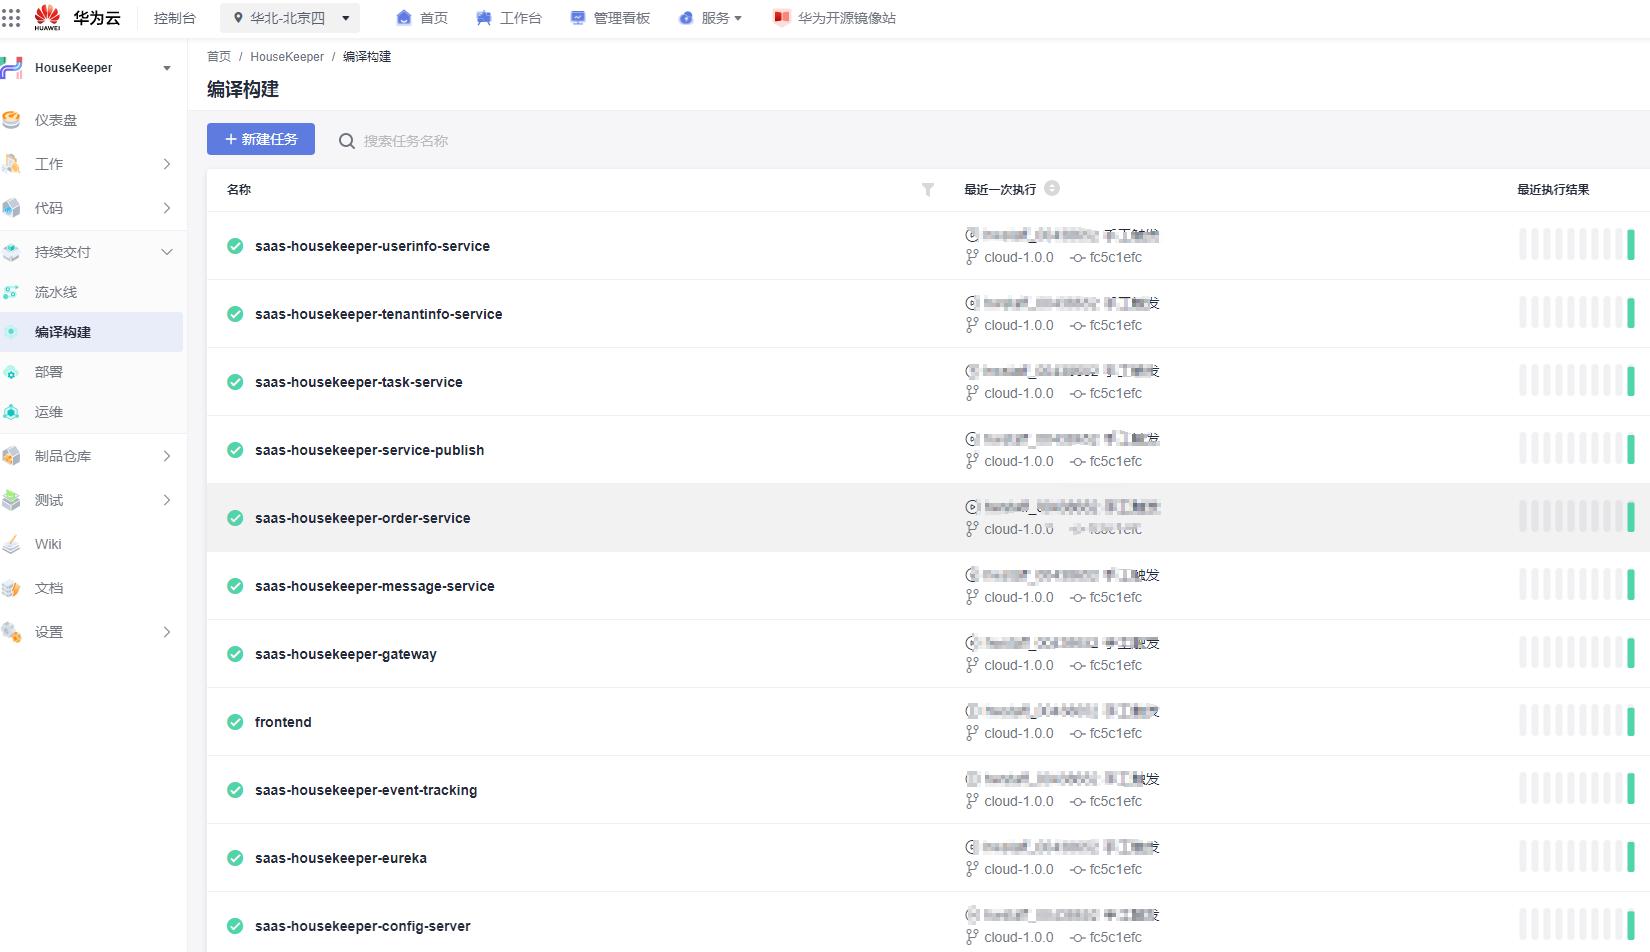1650x952 pixels.
Task: Expand the 华北-北京四 region dropdown
Action: [x=290, y=18]
